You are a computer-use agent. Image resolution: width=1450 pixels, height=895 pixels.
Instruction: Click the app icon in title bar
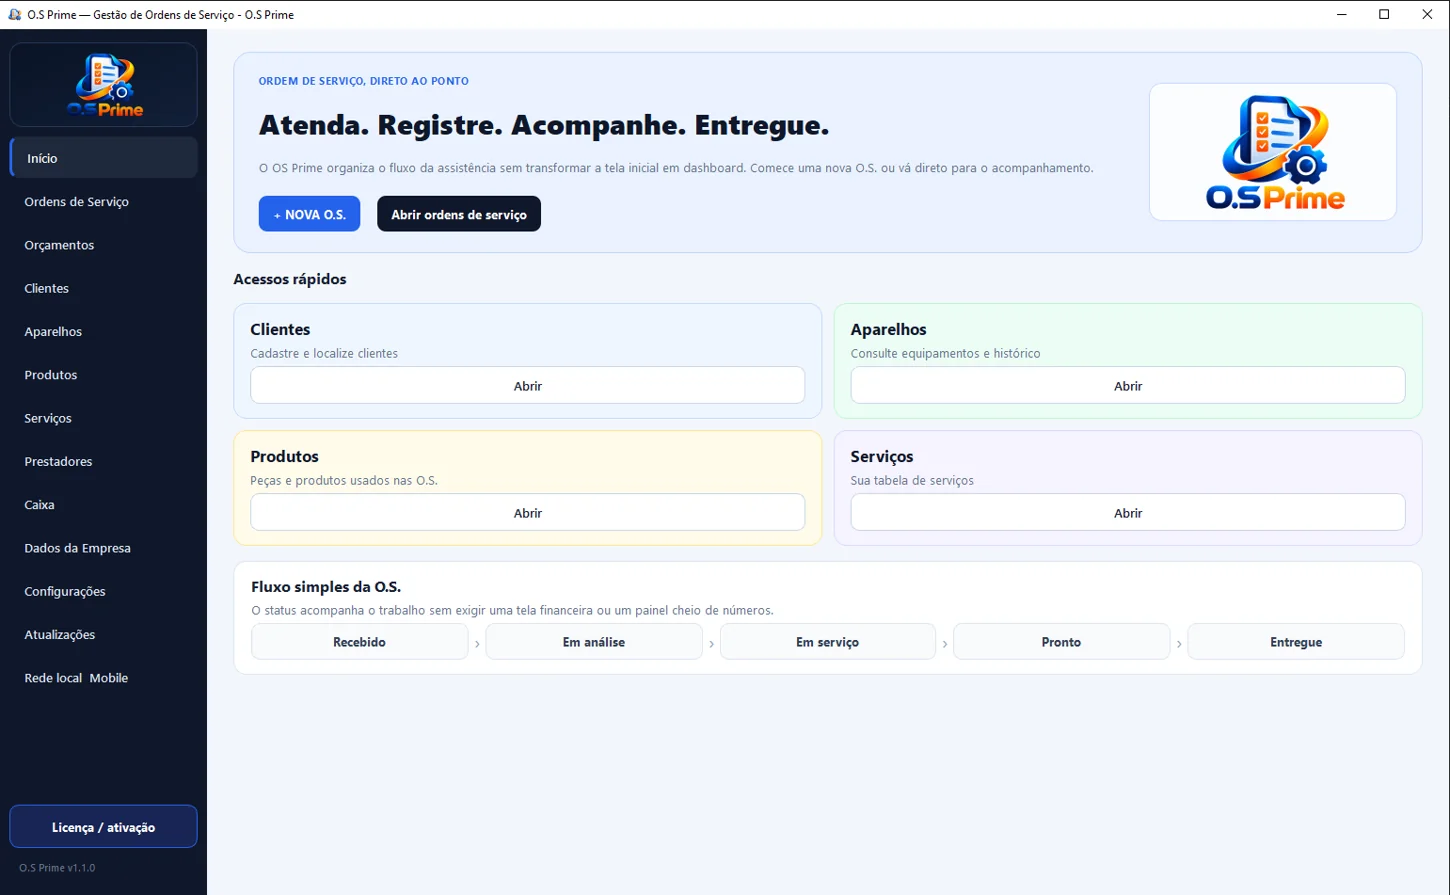click(x=14, y=14)
